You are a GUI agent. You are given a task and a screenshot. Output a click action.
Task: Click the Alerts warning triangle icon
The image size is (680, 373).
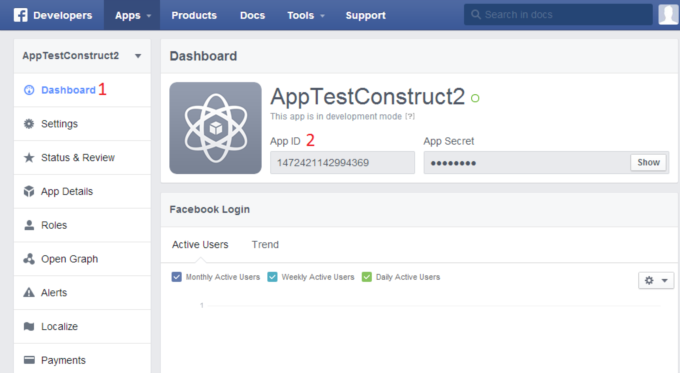(x=29, y=292)
